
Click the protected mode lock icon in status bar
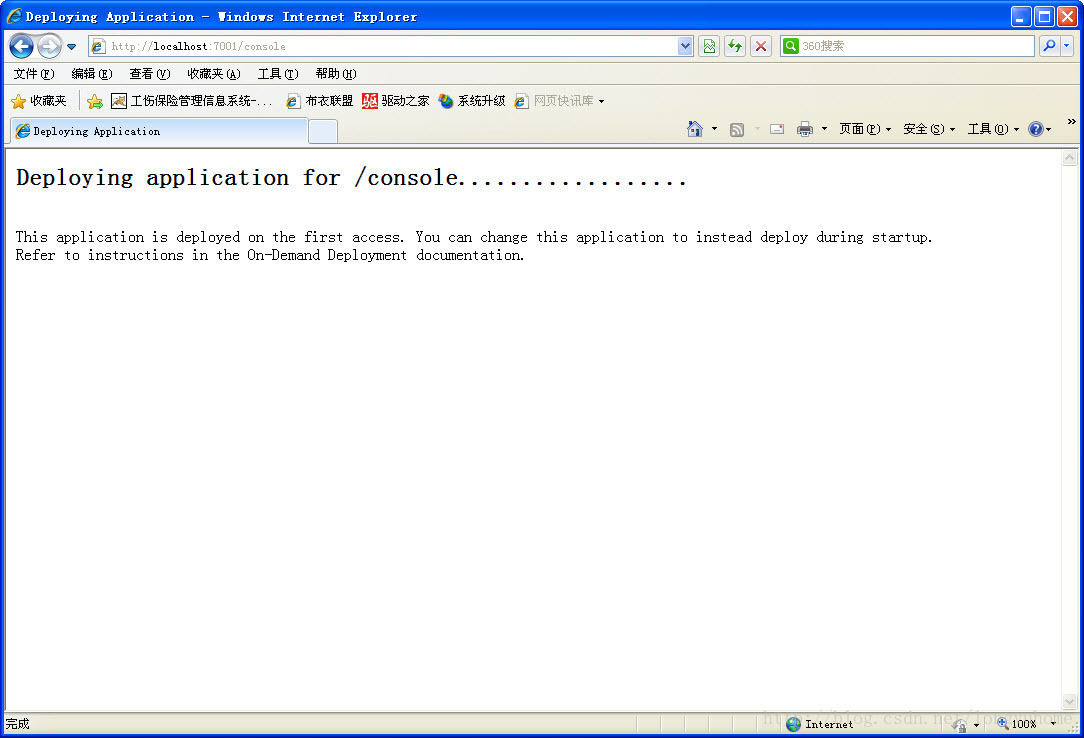pyautogui.click(x=960, y=725)
